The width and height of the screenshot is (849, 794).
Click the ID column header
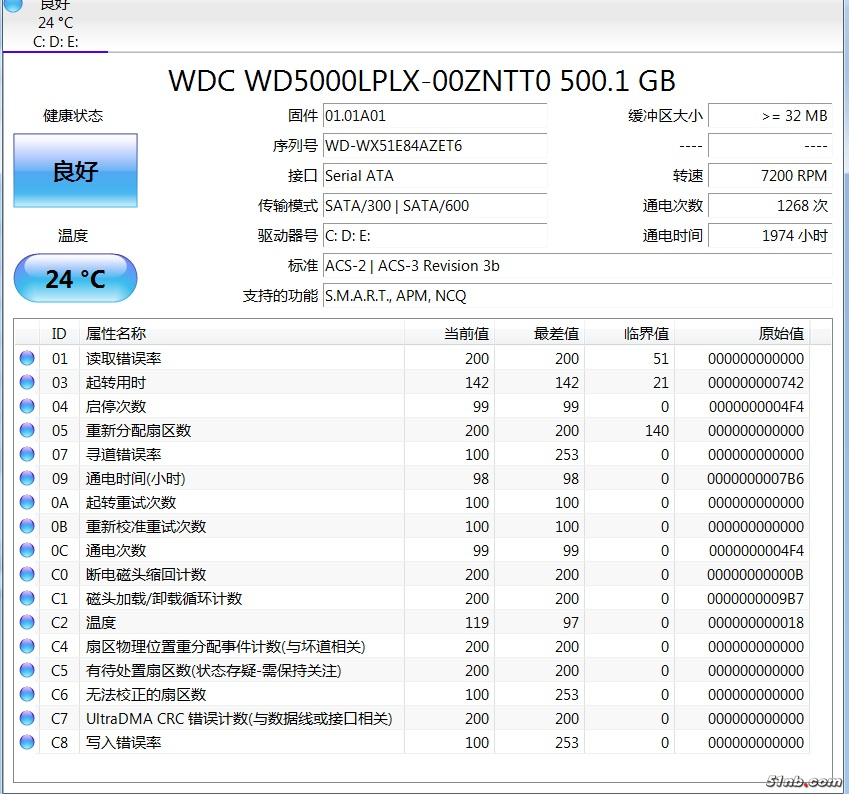click(59, 334)
